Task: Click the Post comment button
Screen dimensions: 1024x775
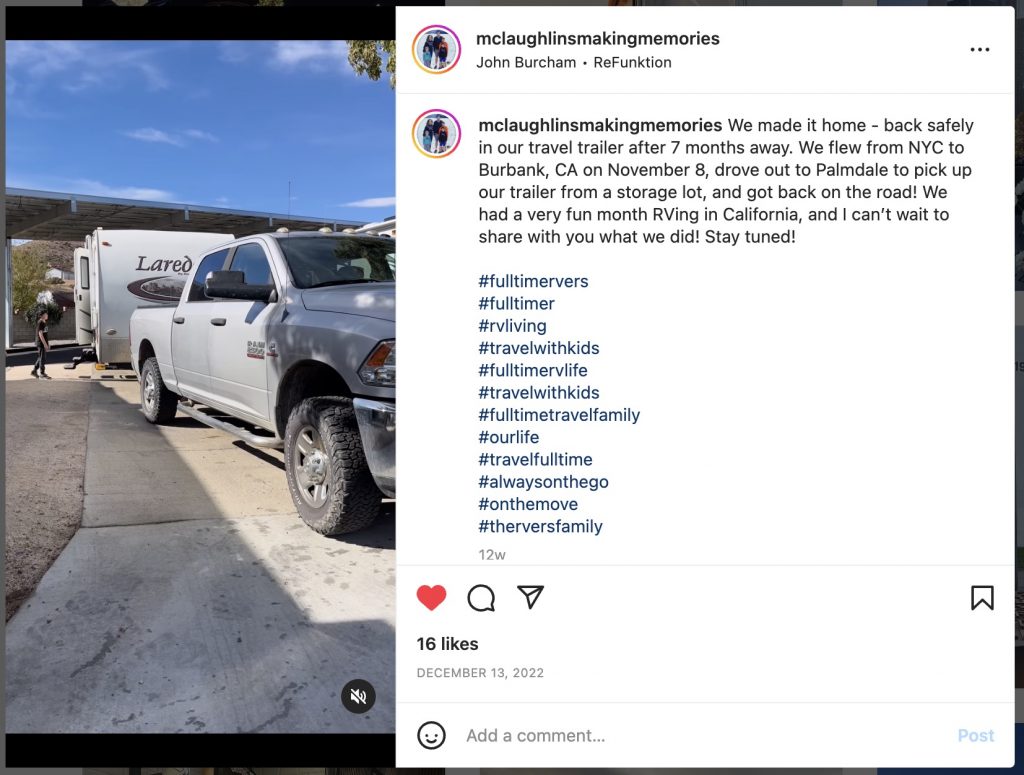Action: 976,736
